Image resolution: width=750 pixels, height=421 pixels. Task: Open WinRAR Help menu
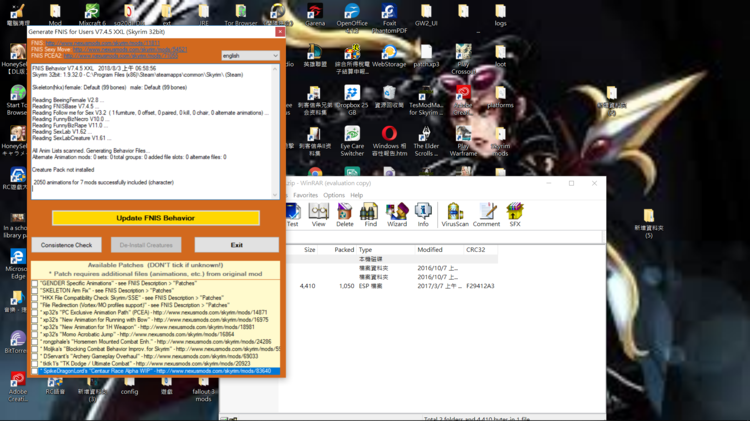tap(356, 195)
